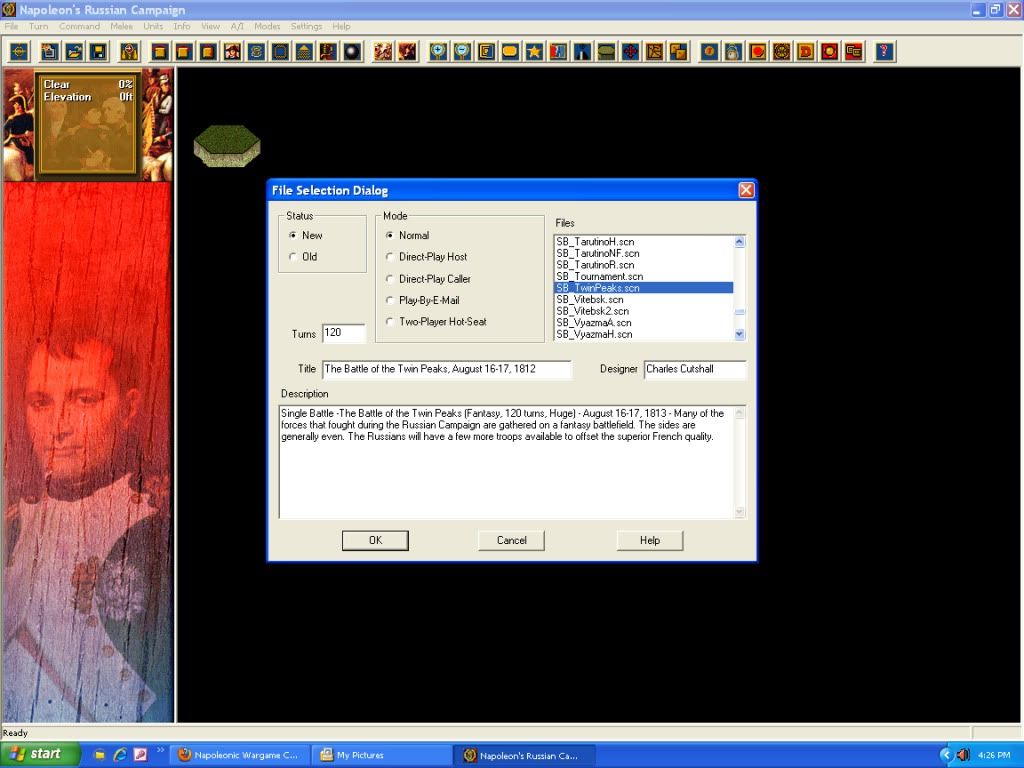
Task: Click the yellow octagon toolbar icon
Action: coord(510,52)
